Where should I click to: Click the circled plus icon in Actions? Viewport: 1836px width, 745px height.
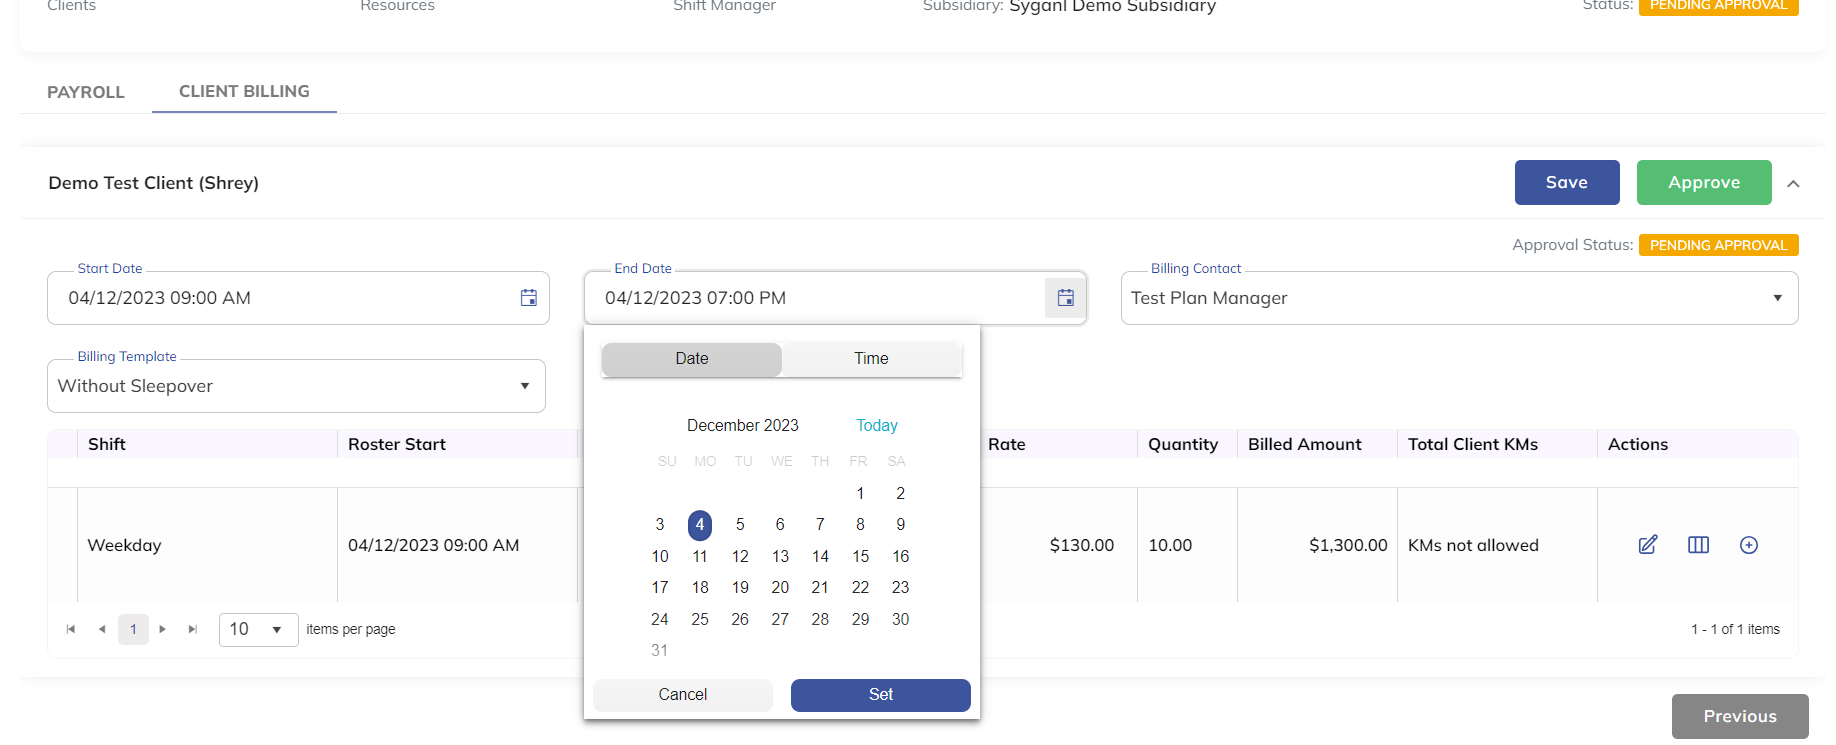click(x=1748, y=545)
